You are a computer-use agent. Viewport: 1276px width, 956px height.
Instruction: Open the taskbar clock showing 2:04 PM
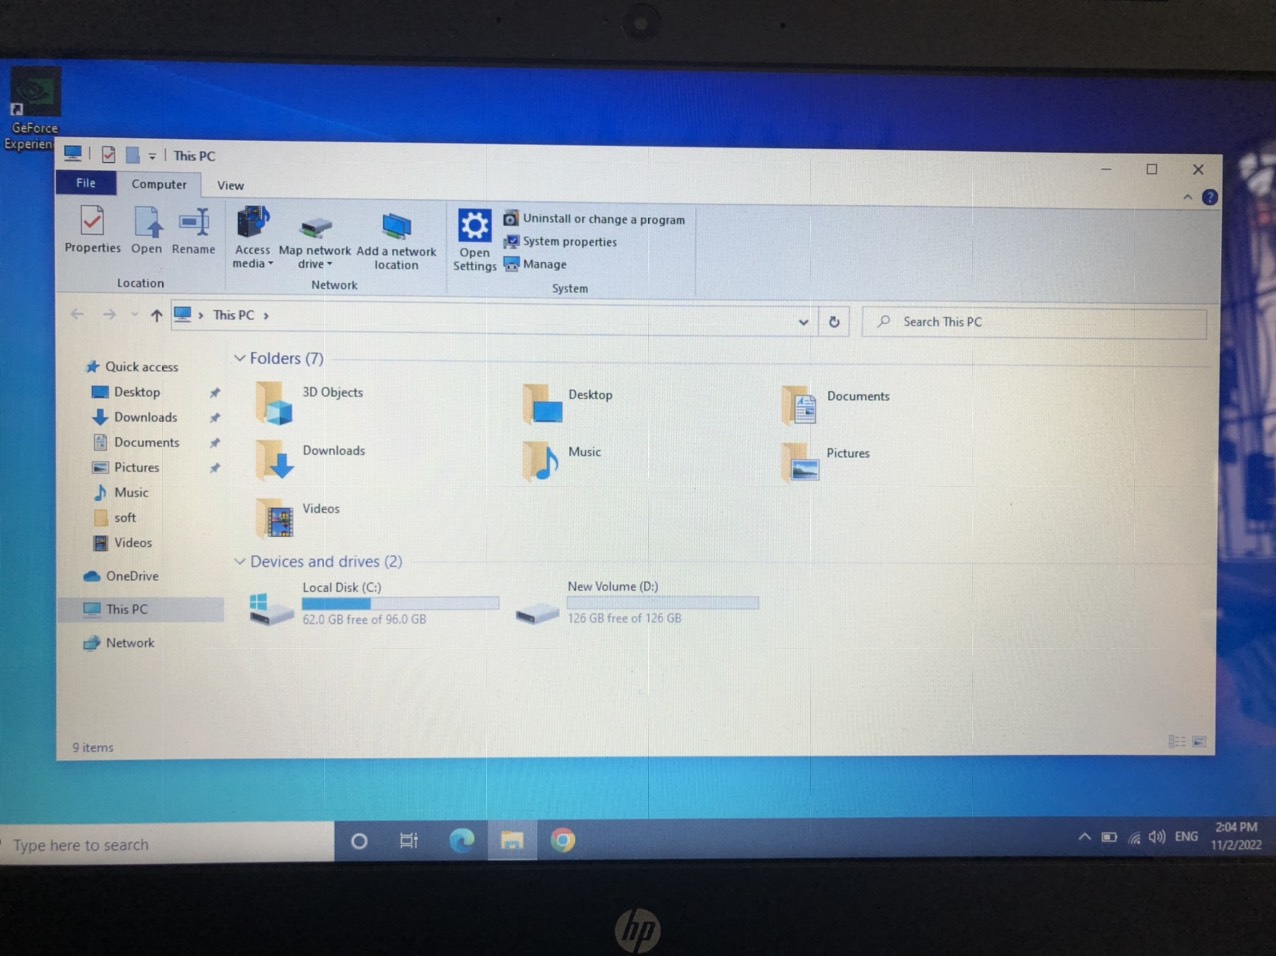pyautogui.click(x=1236, y=836)
